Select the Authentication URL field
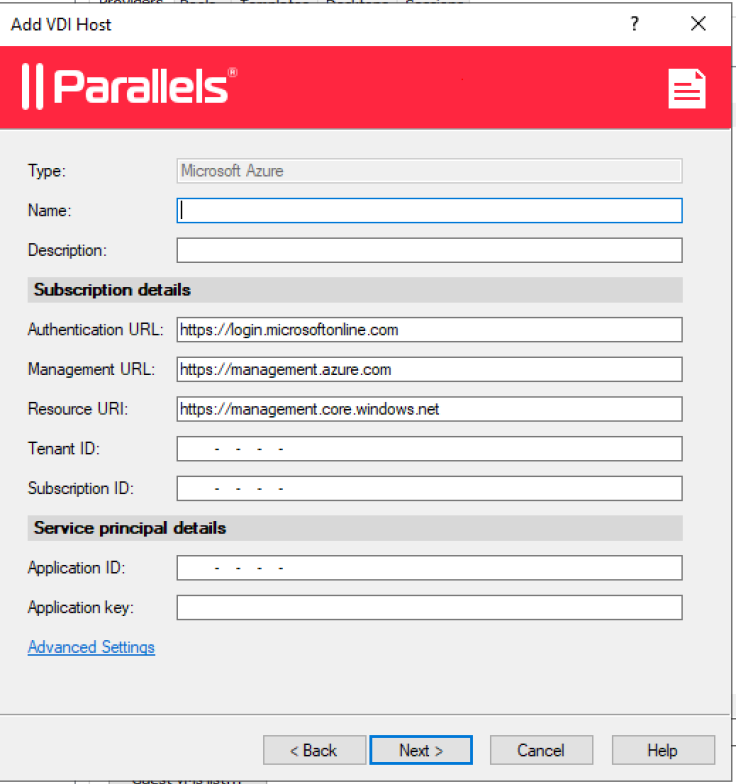The height and width of the screenshot is (784, 736). click(x=430, y=330)
